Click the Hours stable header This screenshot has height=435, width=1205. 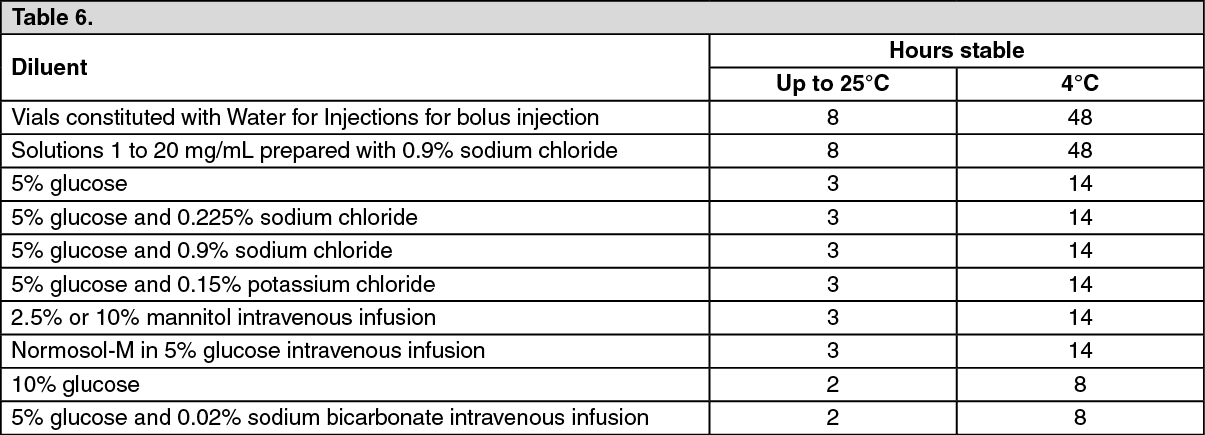tap(957, 51)
